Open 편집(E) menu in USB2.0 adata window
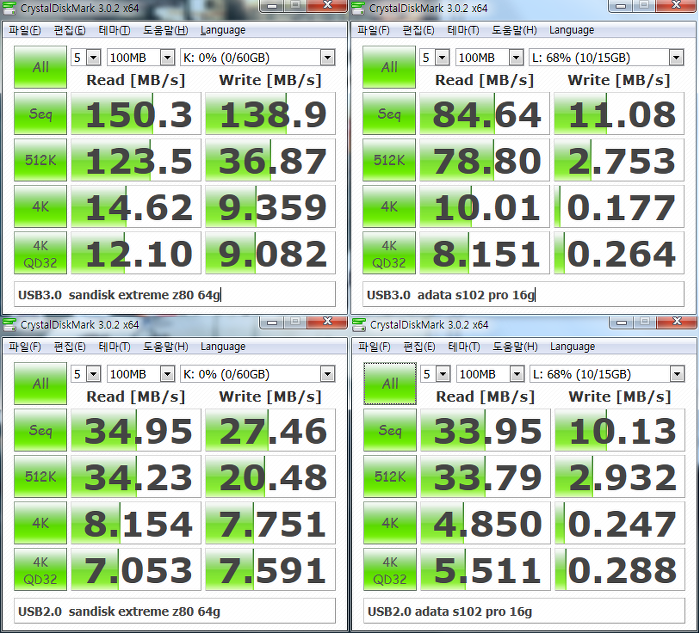This screenshot has width=700, height=633. [419, 346]
